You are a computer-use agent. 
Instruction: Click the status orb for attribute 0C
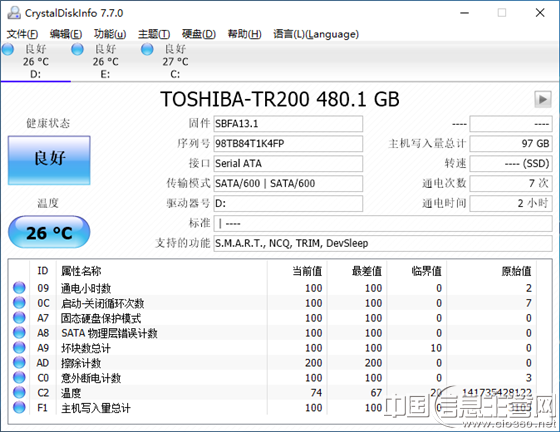[x=19, y=302]
